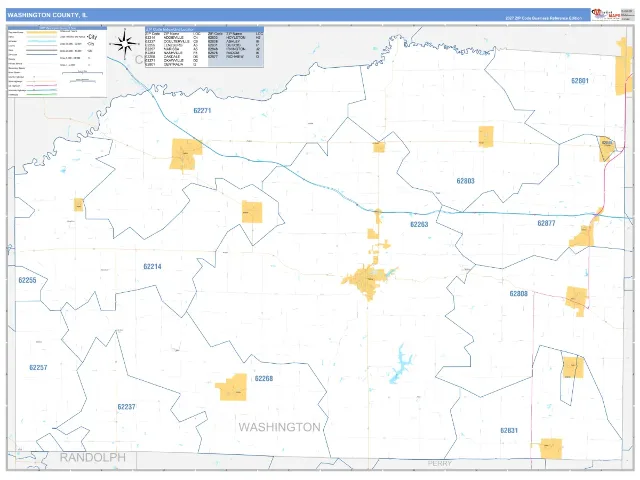Click the distance scale bar in legend

coord(82,73)
